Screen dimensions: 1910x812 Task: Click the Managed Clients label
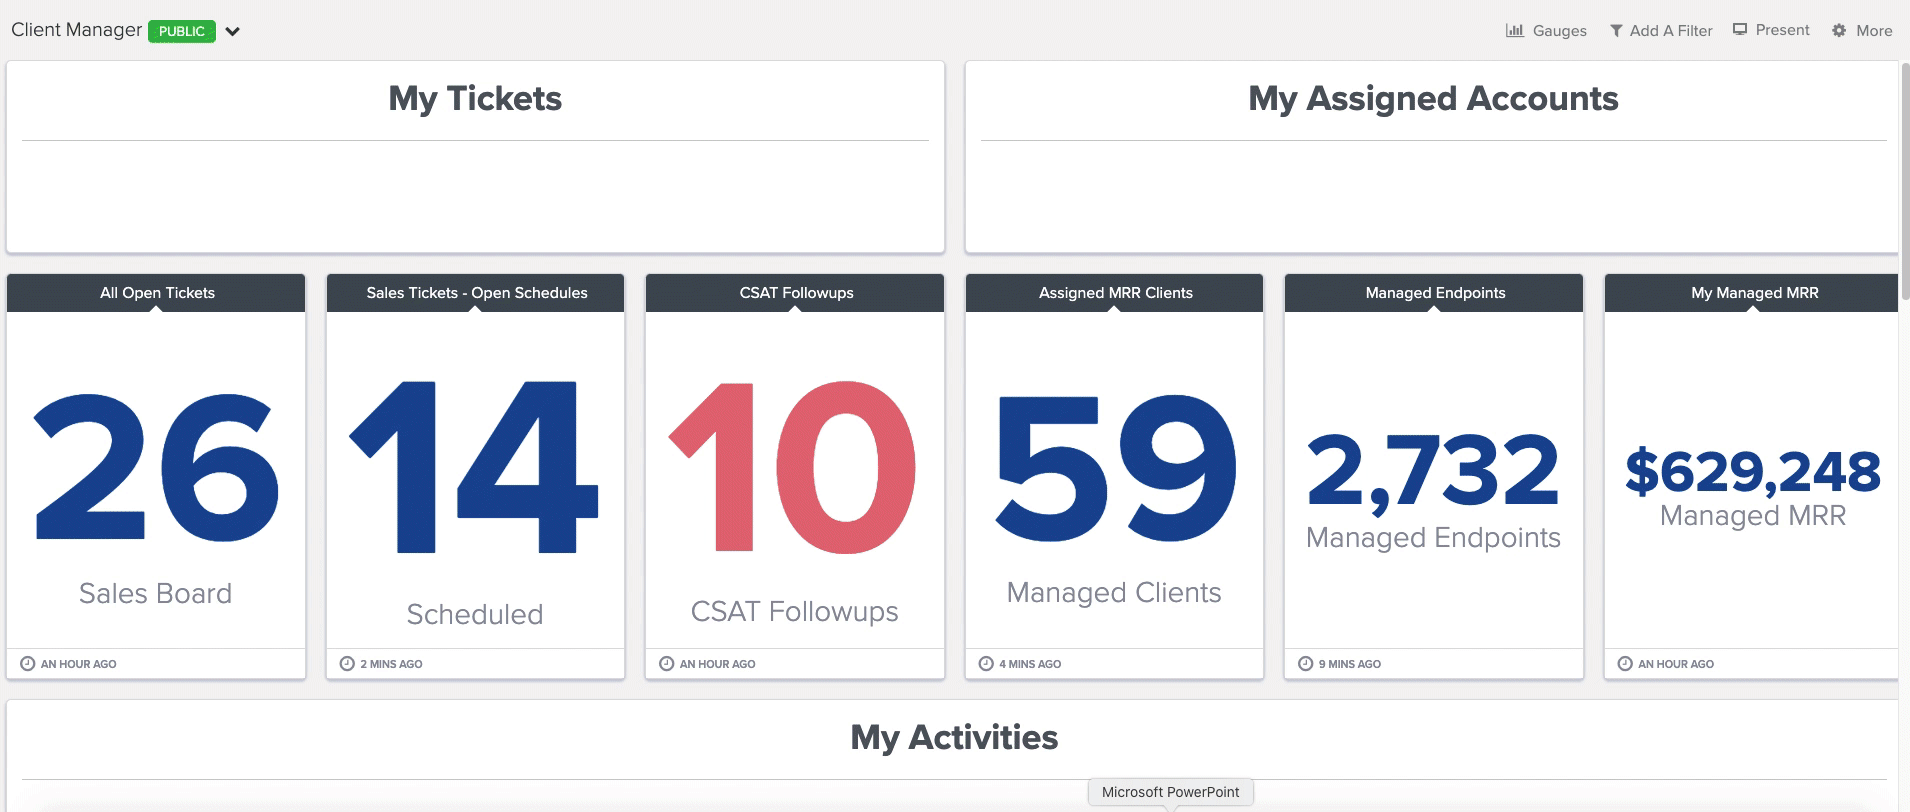click(x=1114, y=593)
